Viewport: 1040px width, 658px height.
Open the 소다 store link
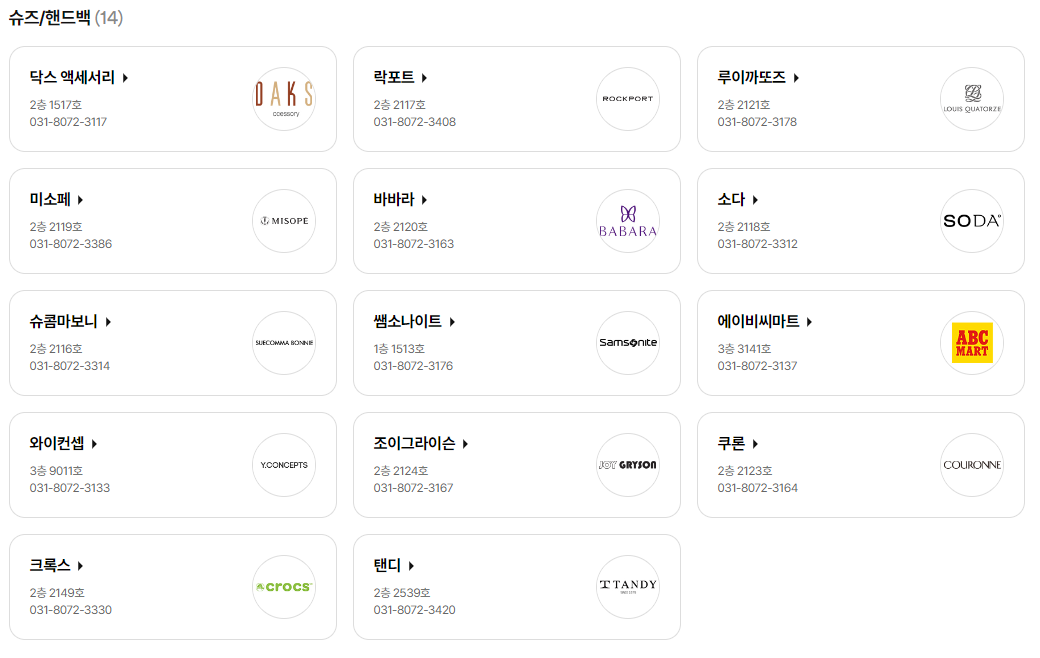[x=738, y=200]
